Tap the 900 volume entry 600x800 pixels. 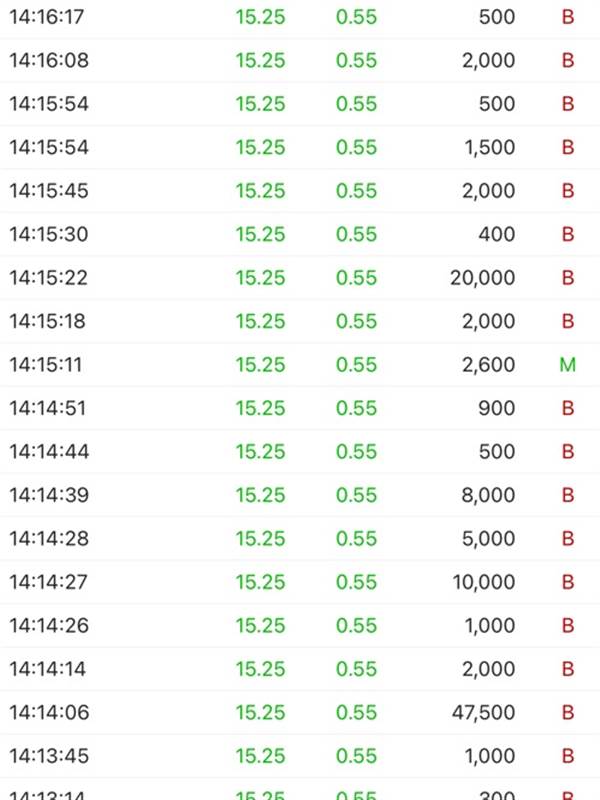[x=496, y=408]
